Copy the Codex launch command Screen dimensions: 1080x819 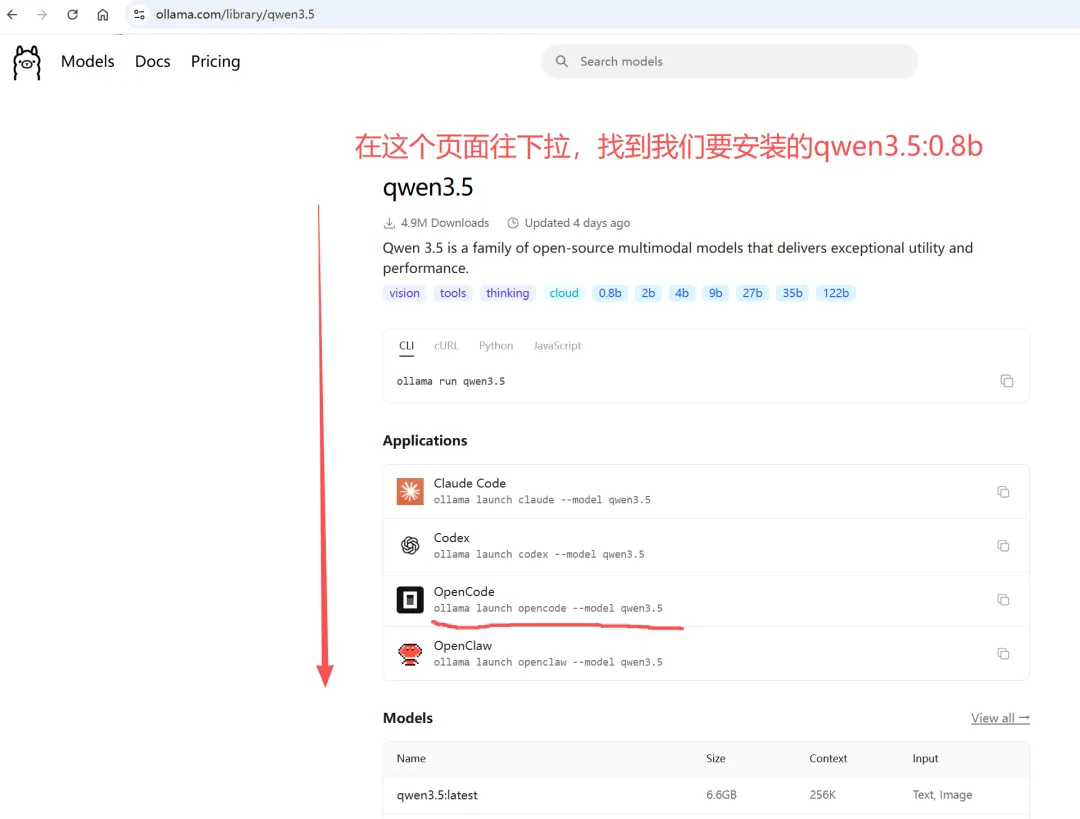[x=1003, y=546]
